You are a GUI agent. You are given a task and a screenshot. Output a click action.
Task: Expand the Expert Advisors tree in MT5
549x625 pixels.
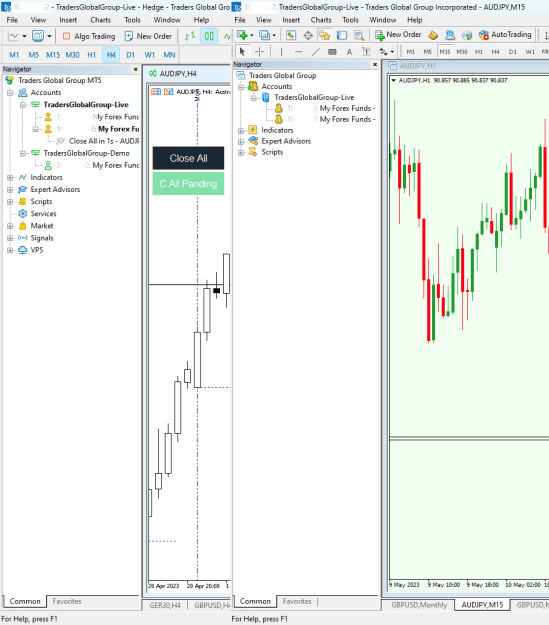(x=10, y=190)
